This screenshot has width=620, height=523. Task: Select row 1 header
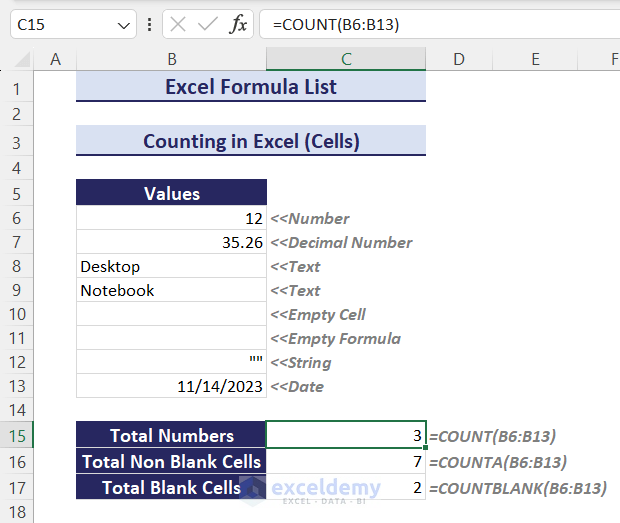coord(17,87)
